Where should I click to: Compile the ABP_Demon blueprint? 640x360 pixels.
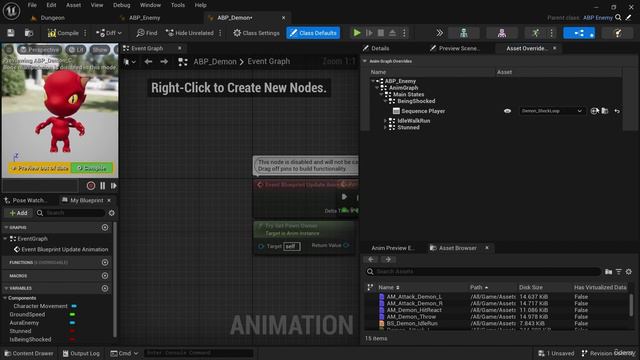(x=63, y=33)
